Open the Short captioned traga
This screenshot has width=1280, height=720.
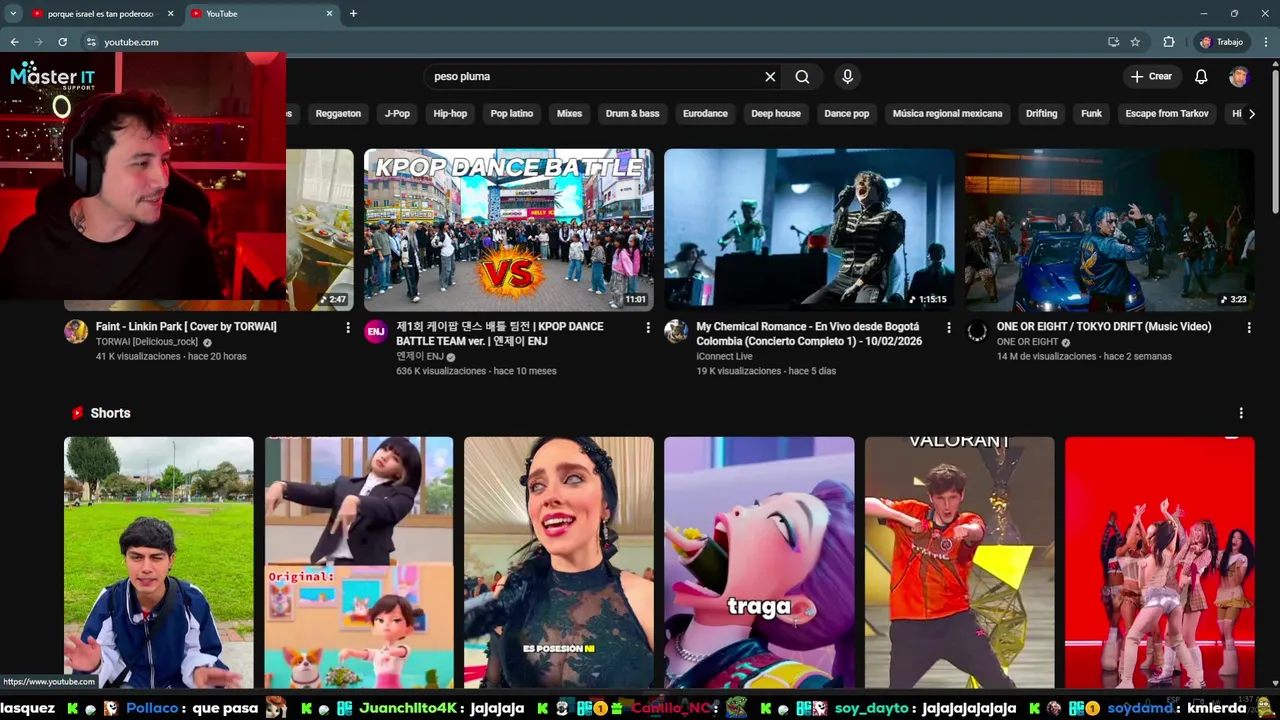759,562
